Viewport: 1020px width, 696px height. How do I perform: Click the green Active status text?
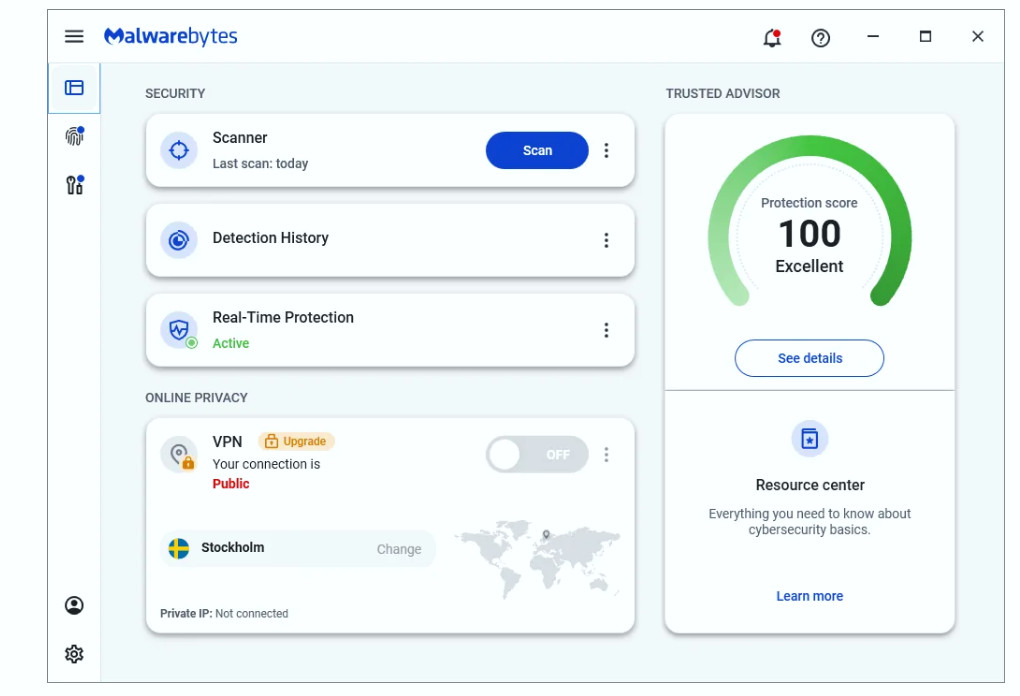pos(231,343)
